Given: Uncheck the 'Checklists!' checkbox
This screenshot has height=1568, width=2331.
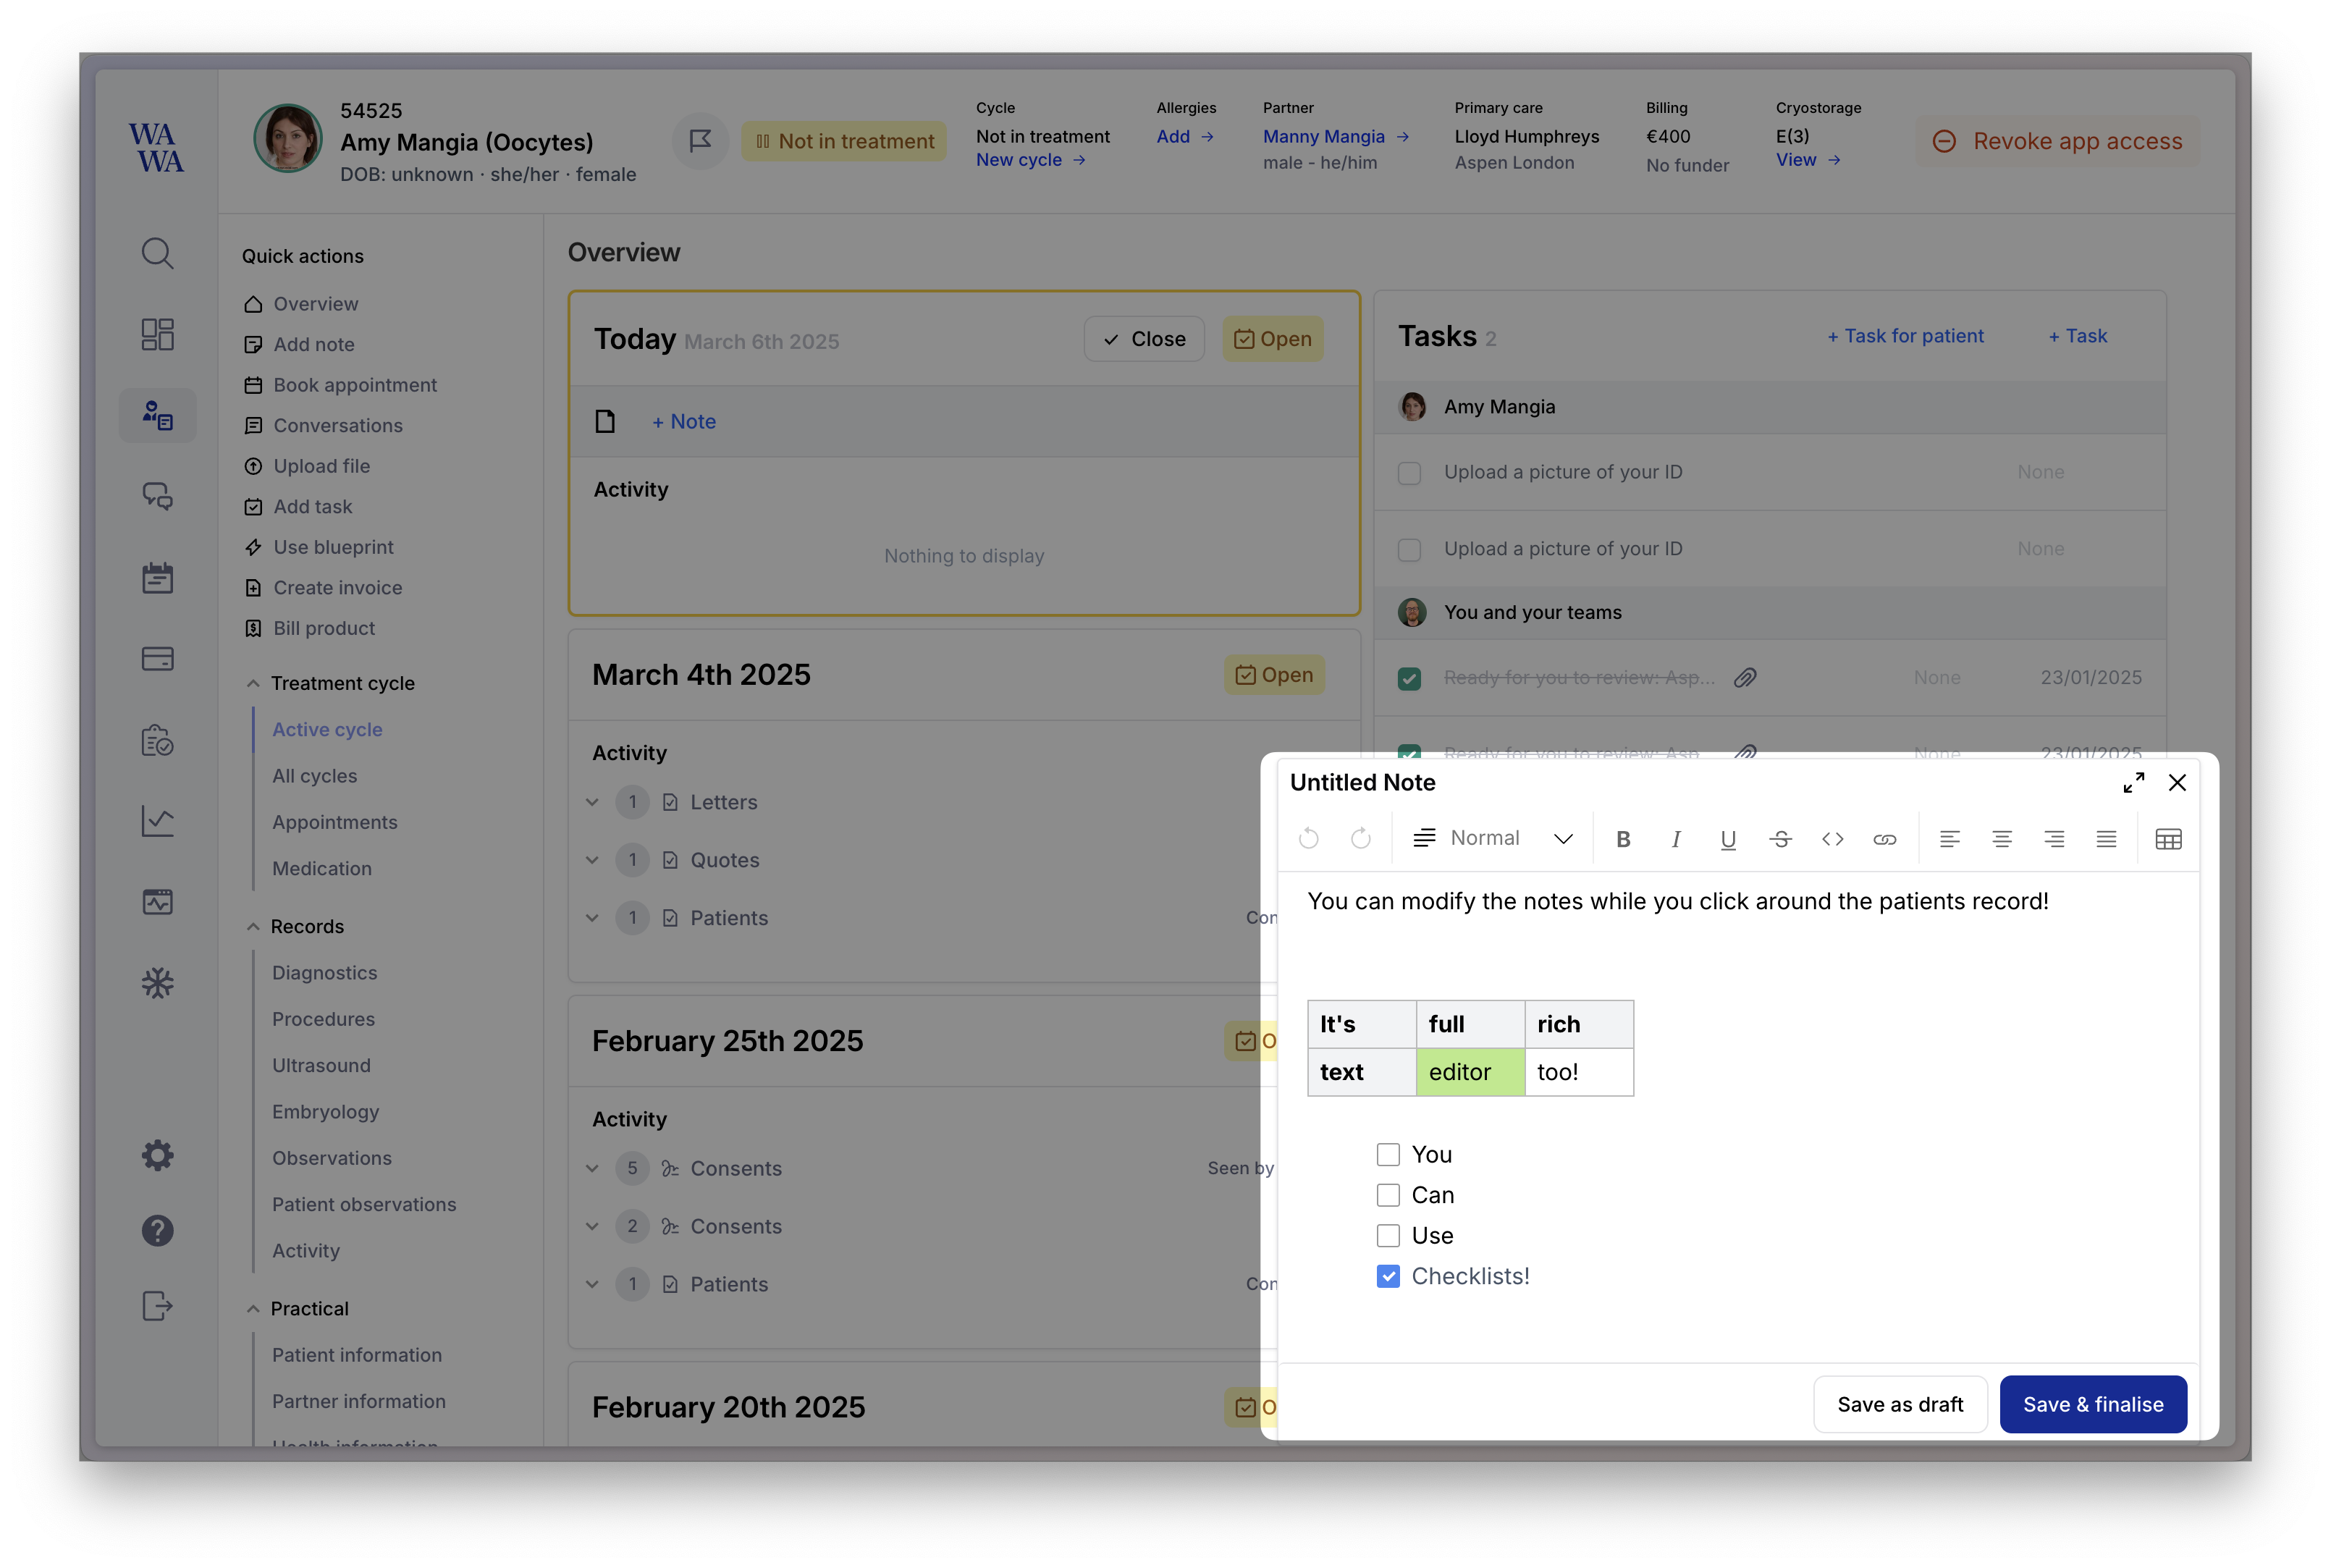Looking at the screenshot, I should (x=1388, y=1276).
